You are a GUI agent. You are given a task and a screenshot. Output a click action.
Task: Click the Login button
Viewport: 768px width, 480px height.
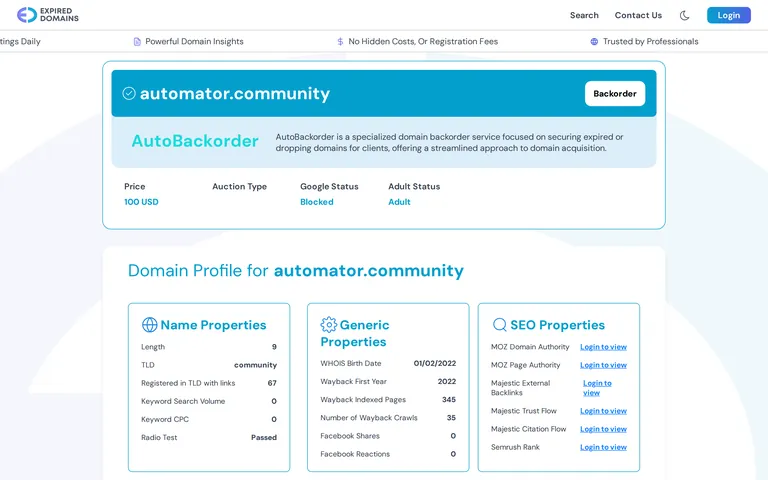click(728, 15)
